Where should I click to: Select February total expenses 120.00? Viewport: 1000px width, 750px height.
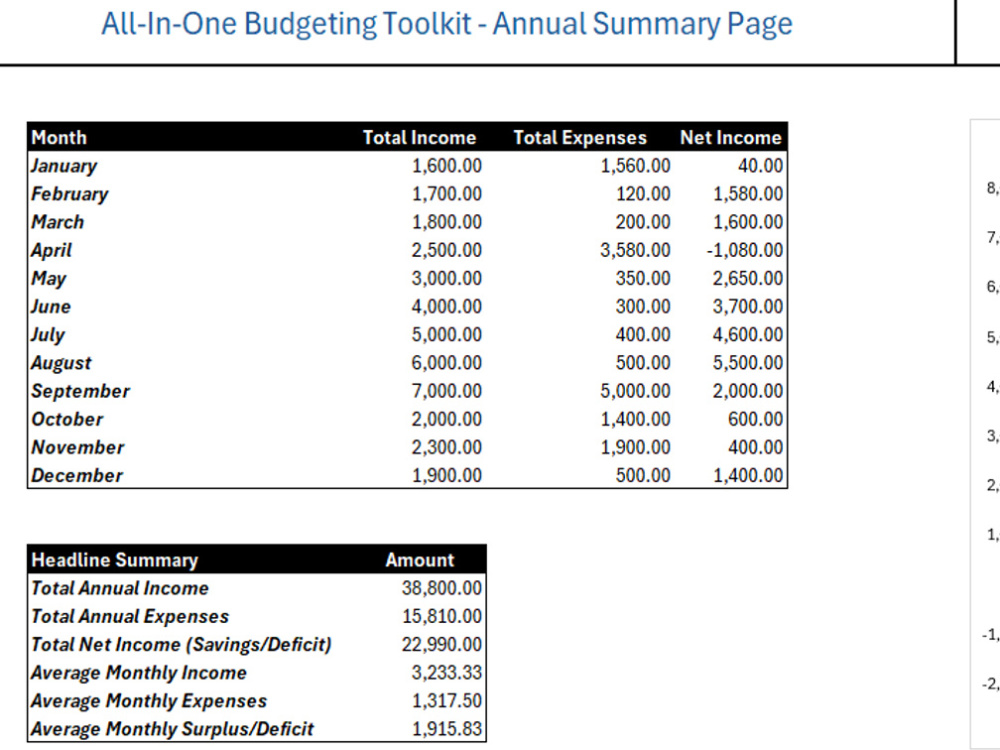[x=643, y=194]
